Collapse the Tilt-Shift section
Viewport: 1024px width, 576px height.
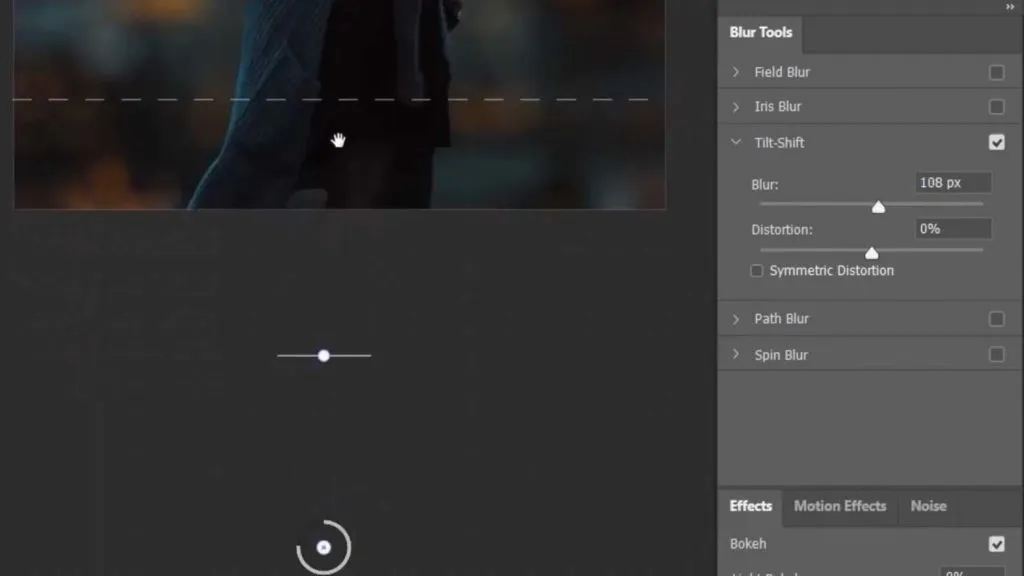(737, 143)
